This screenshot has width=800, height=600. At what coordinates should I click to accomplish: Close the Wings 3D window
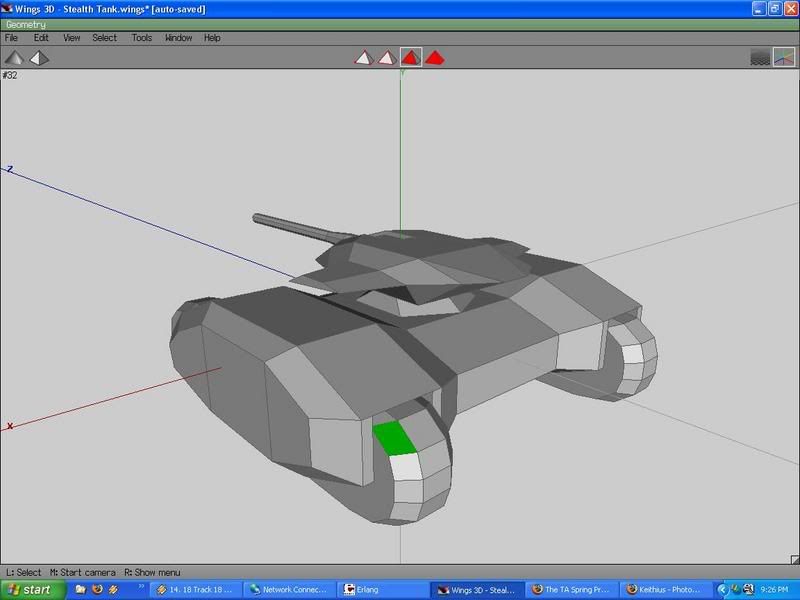791,9
